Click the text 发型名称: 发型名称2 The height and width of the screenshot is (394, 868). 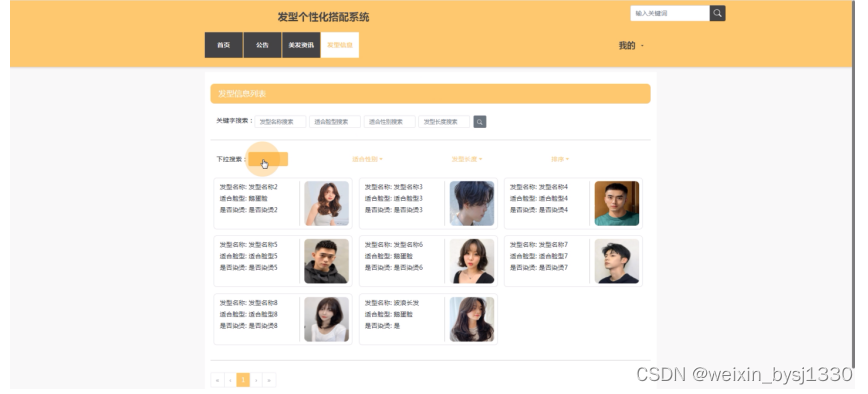tap(249, 187)
